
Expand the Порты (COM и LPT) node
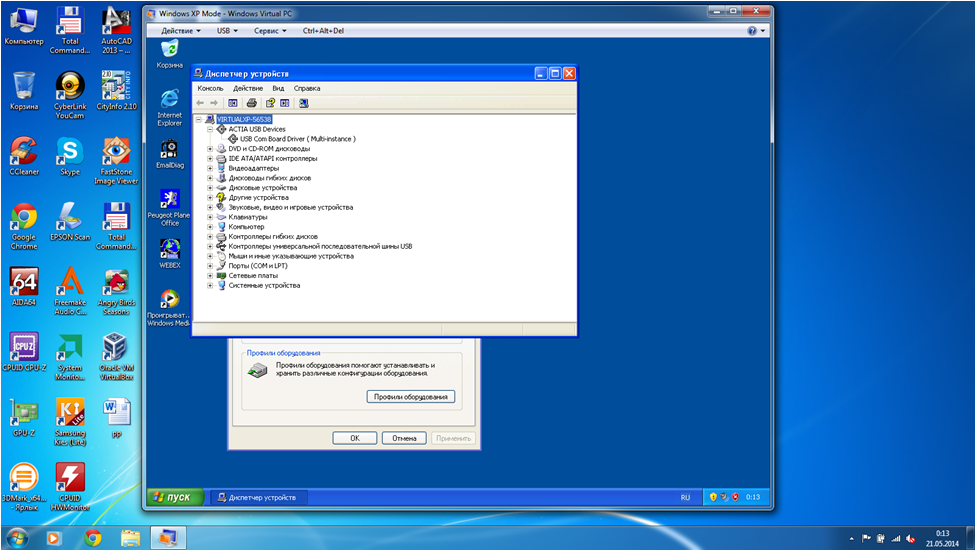(210, 266)
